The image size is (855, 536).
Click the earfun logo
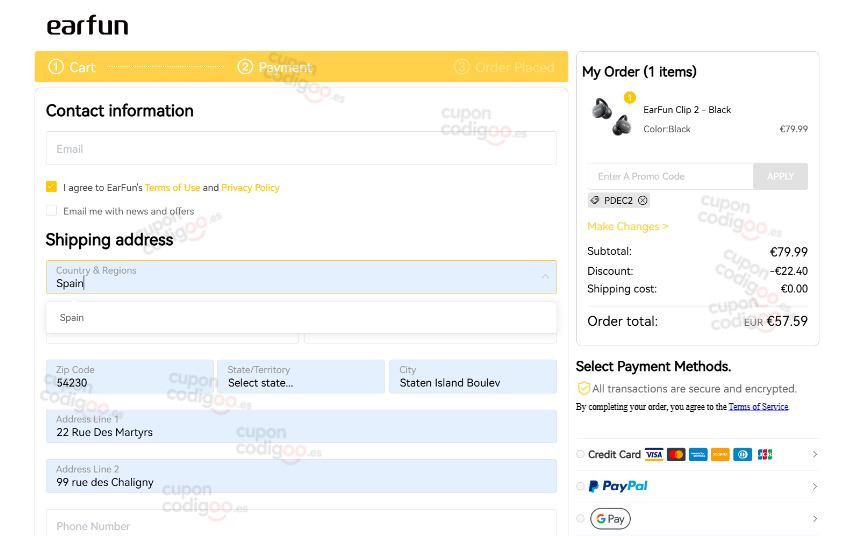[x=87, y=26]
